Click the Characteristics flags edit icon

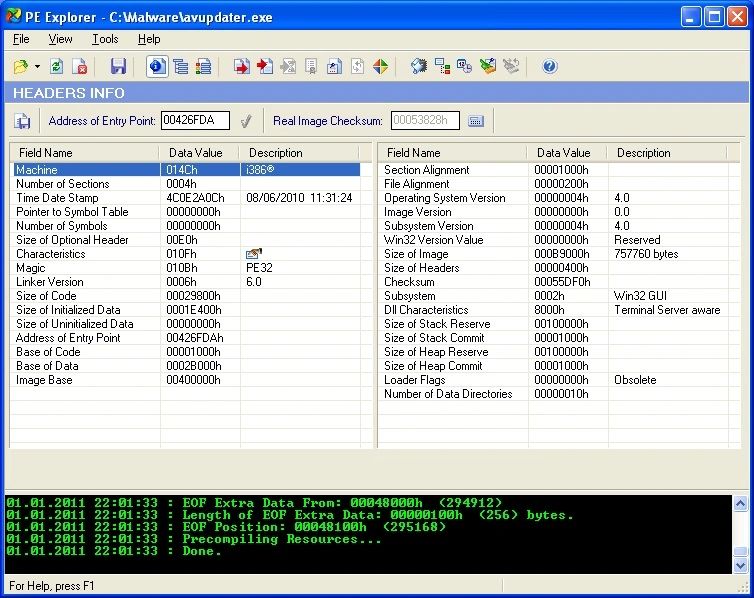click(x=253, y=253)
